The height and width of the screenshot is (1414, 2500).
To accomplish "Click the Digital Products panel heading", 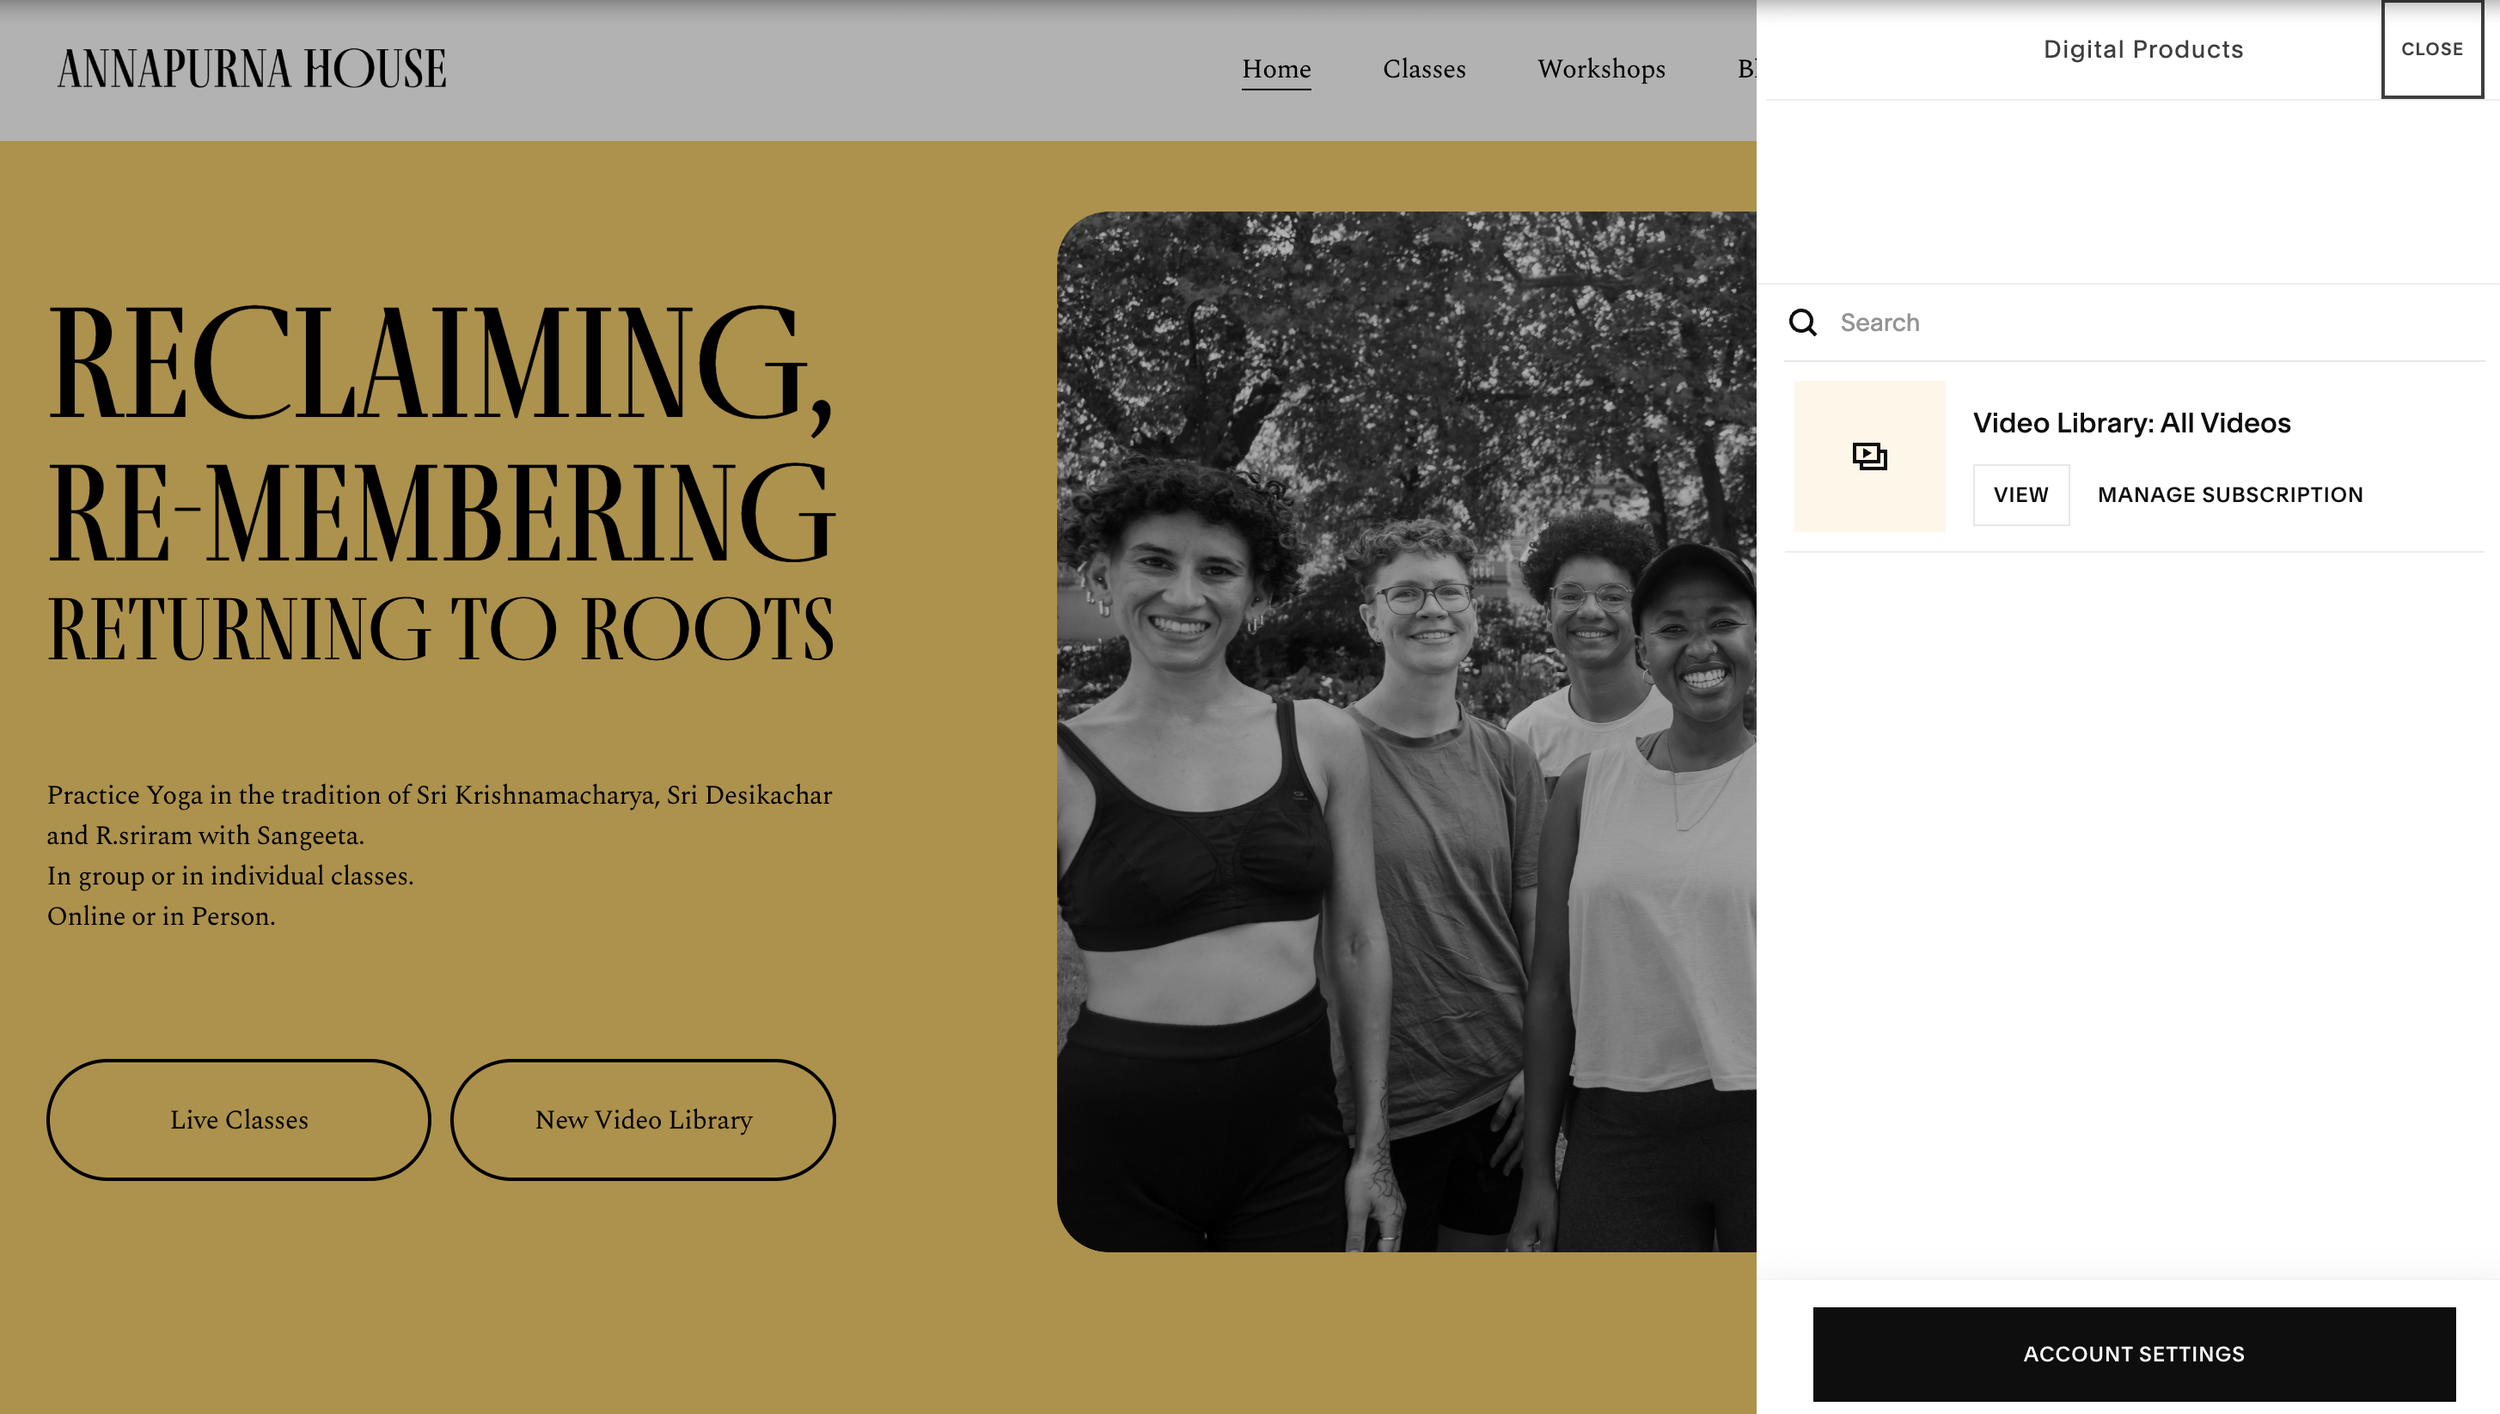I will pyautogui.click(x=2142, y=49).
